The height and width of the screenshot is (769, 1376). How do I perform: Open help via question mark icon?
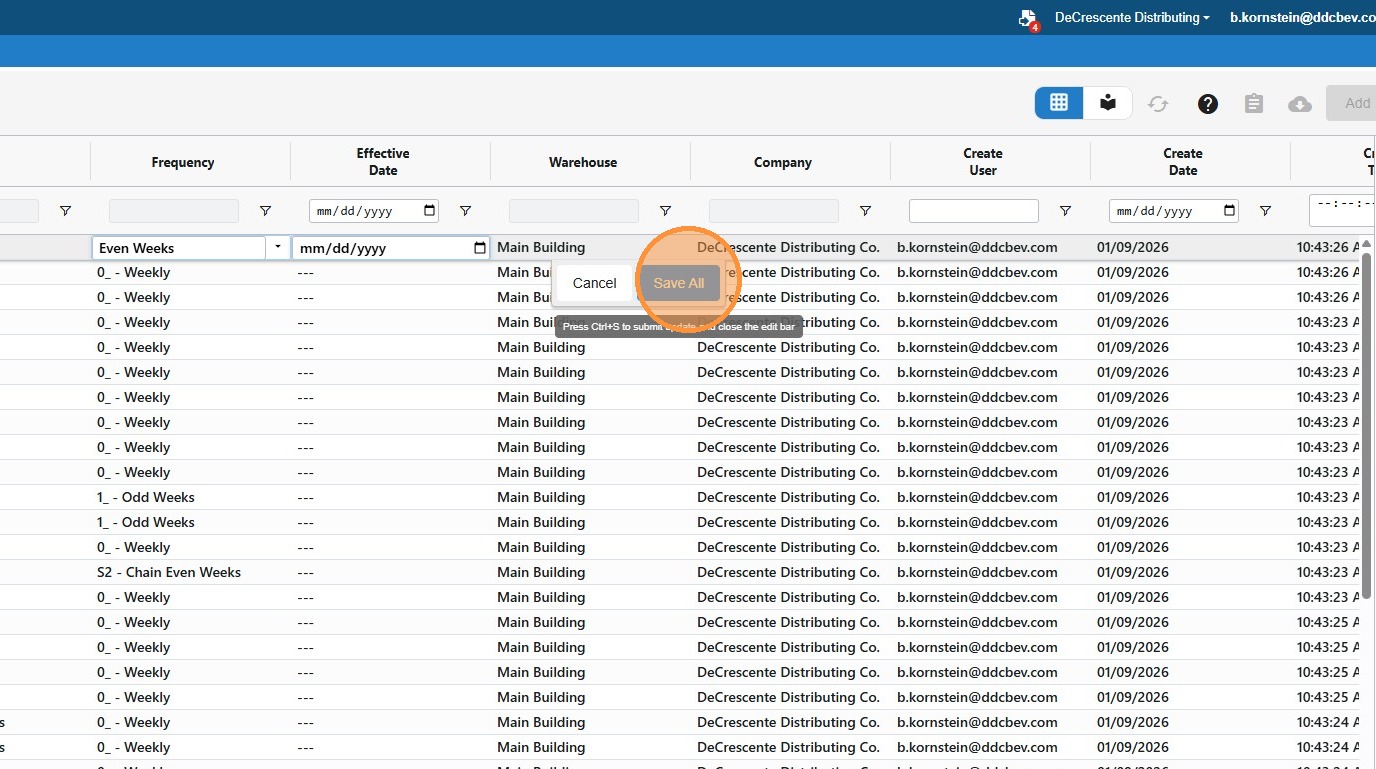1208,104
